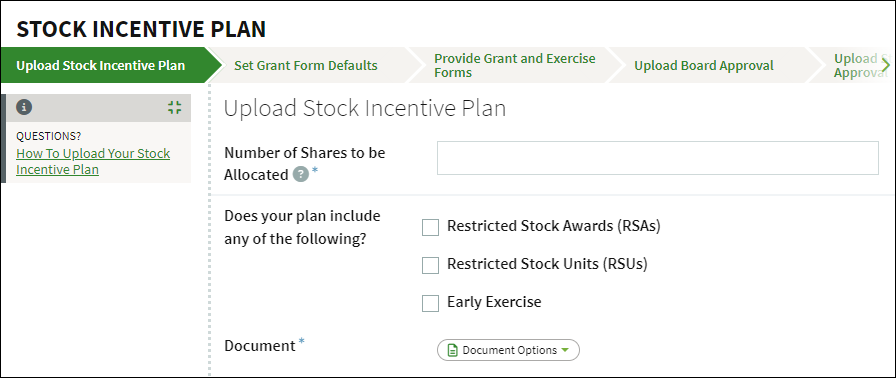
Task: Click the Restricted Stock Awards (RSAs) label
Action: coord(554,226)
